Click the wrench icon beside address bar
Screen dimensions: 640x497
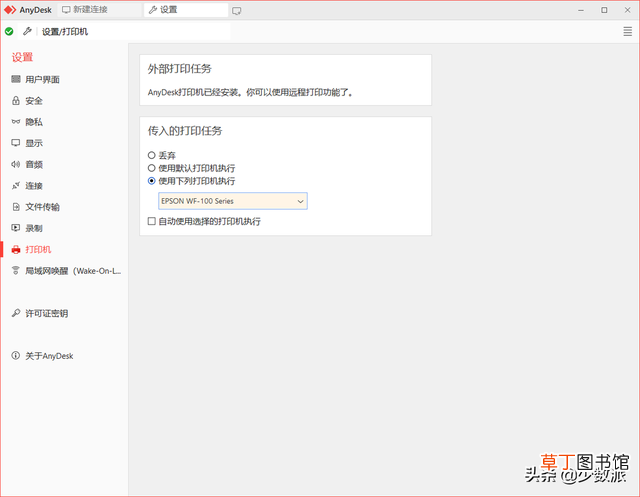point(27,31)
